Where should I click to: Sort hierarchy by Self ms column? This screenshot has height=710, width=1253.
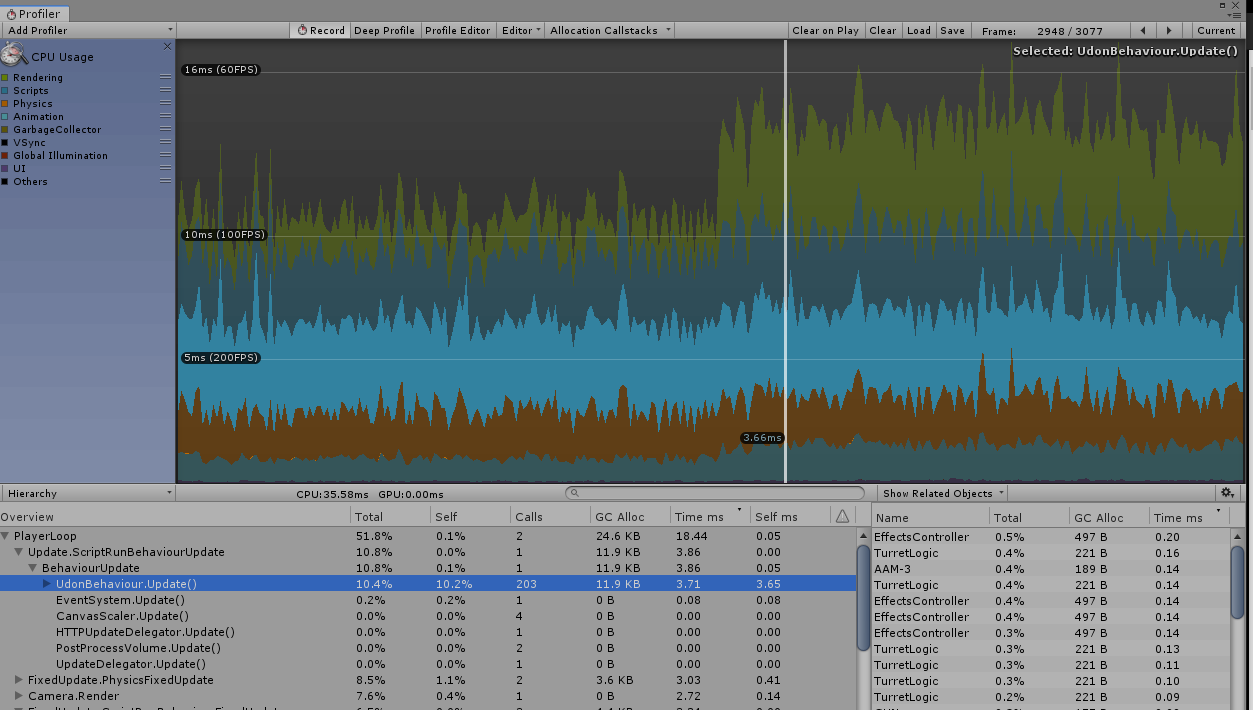coord(790,516)
